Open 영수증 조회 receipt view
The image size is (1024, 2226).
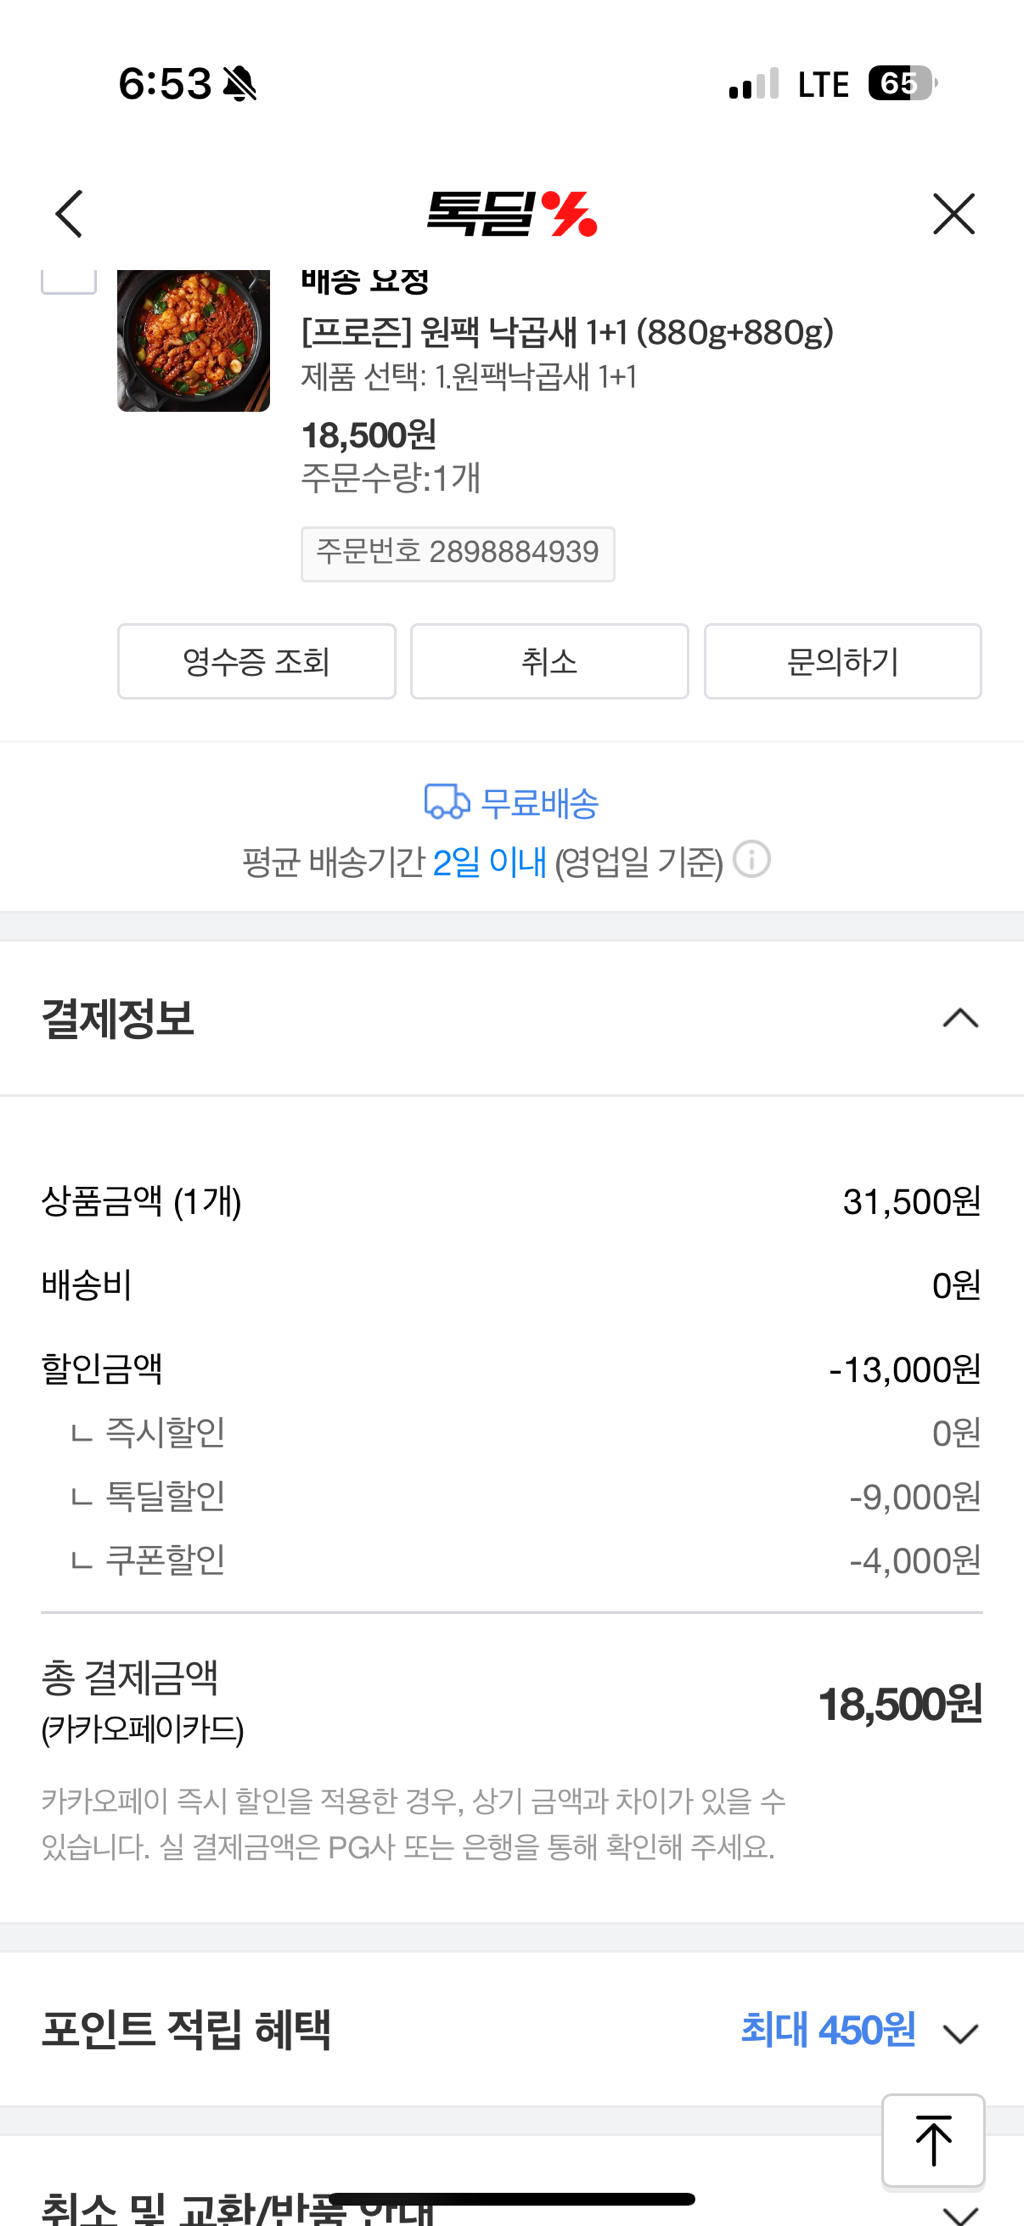[x=256, y=662]
